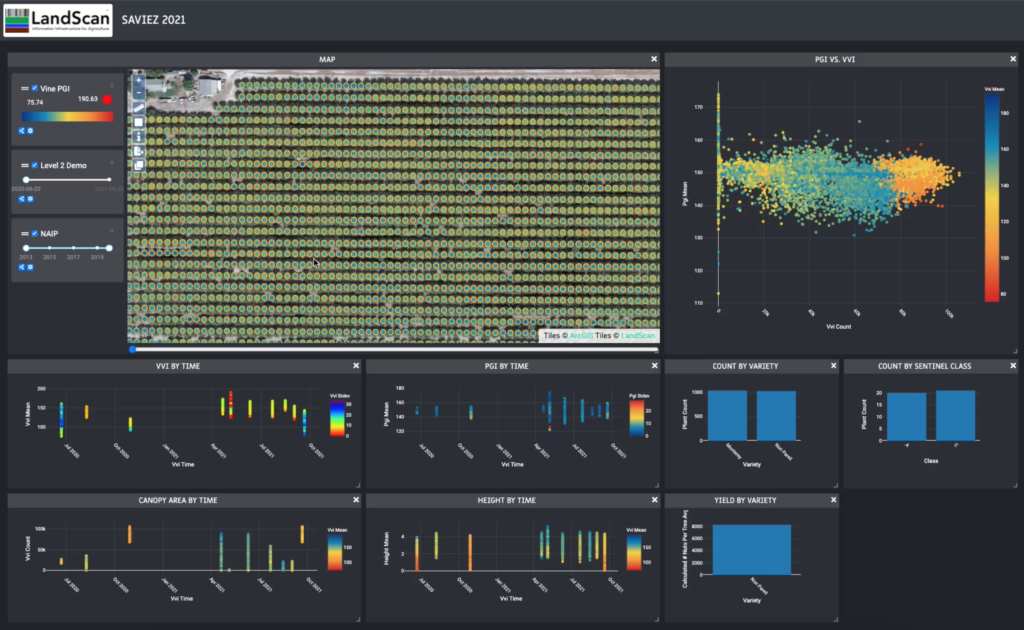Select 2017 on the NAIP year slider
This screenshot has width=1024, height=630.
pos(73,247)
